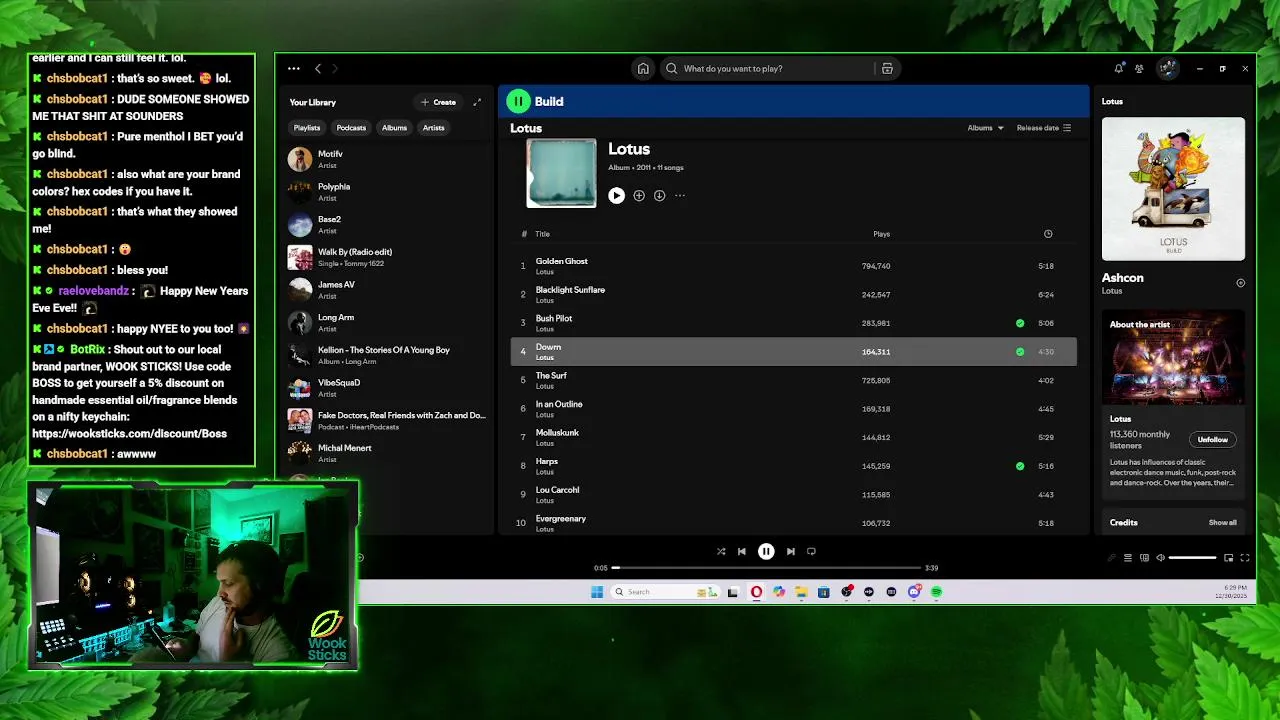Select track Golden Ghost

[793, 266]
